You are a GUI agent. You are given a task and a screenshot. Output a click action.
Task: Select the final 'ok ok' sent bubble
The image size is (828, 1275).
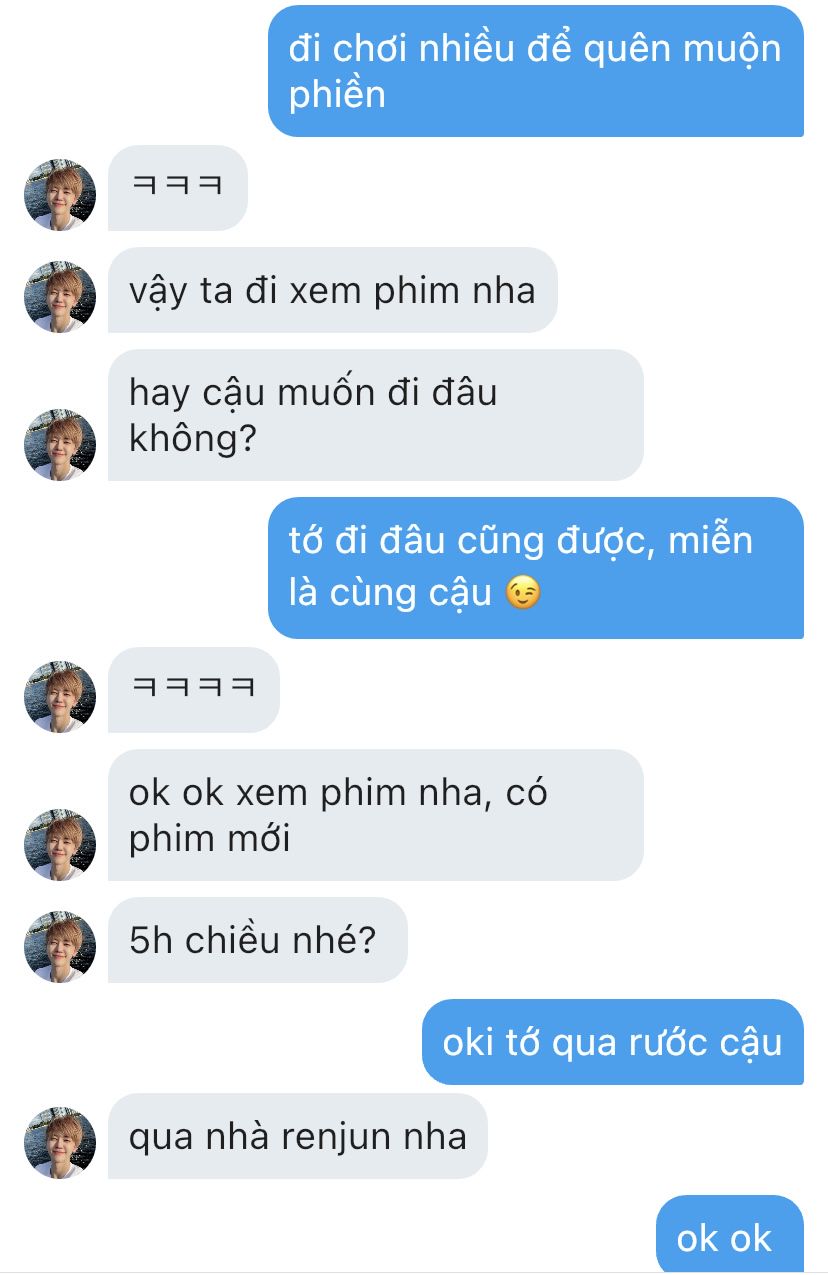coord(730,1235)
